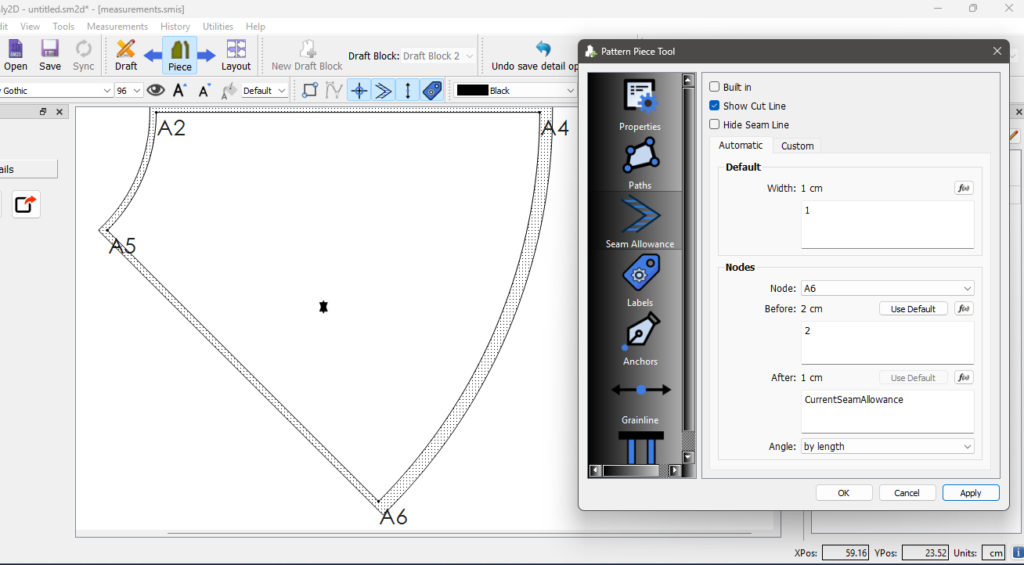1024x565 pixels.
Task: Open the Utilities menu
Action: click(218, 26)
